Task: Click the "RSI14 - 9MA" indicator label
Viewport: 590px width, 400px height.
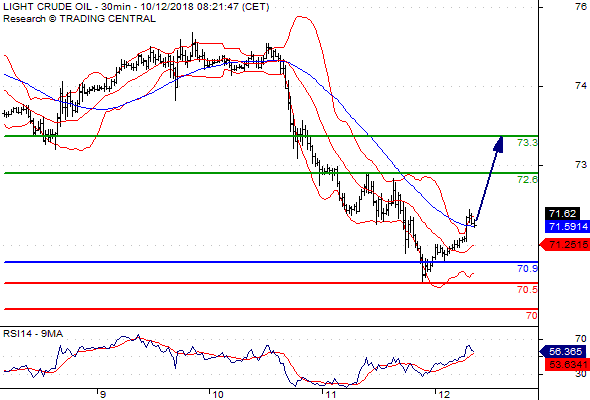Action: point(33,334)
